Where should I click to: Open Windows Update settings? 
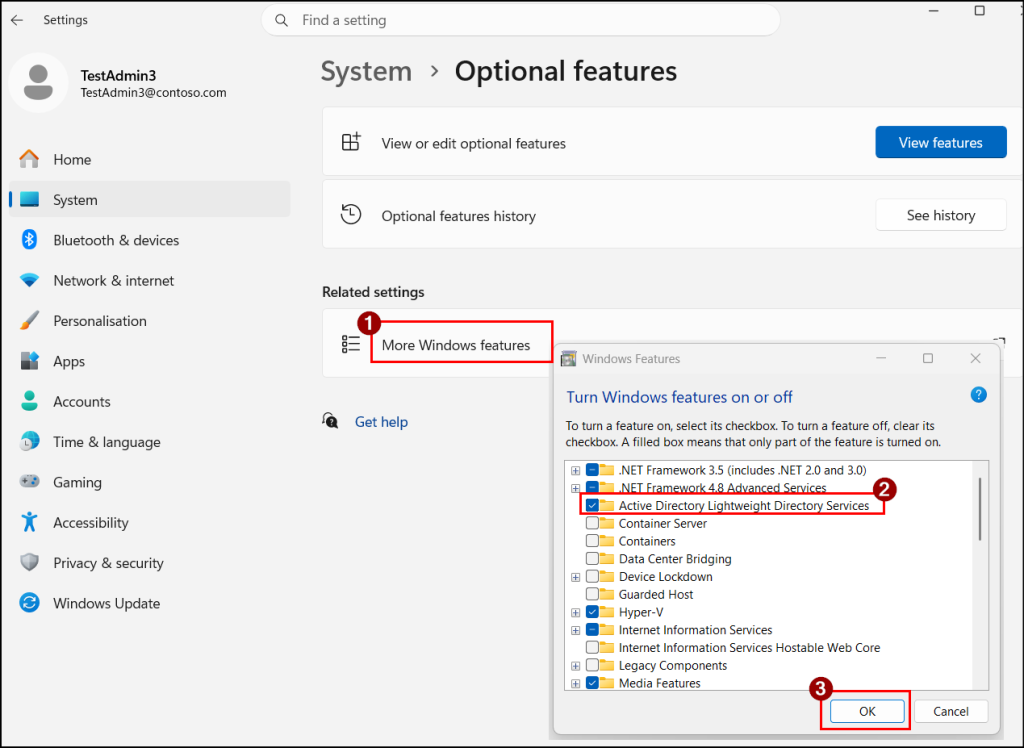click(108, 603)
